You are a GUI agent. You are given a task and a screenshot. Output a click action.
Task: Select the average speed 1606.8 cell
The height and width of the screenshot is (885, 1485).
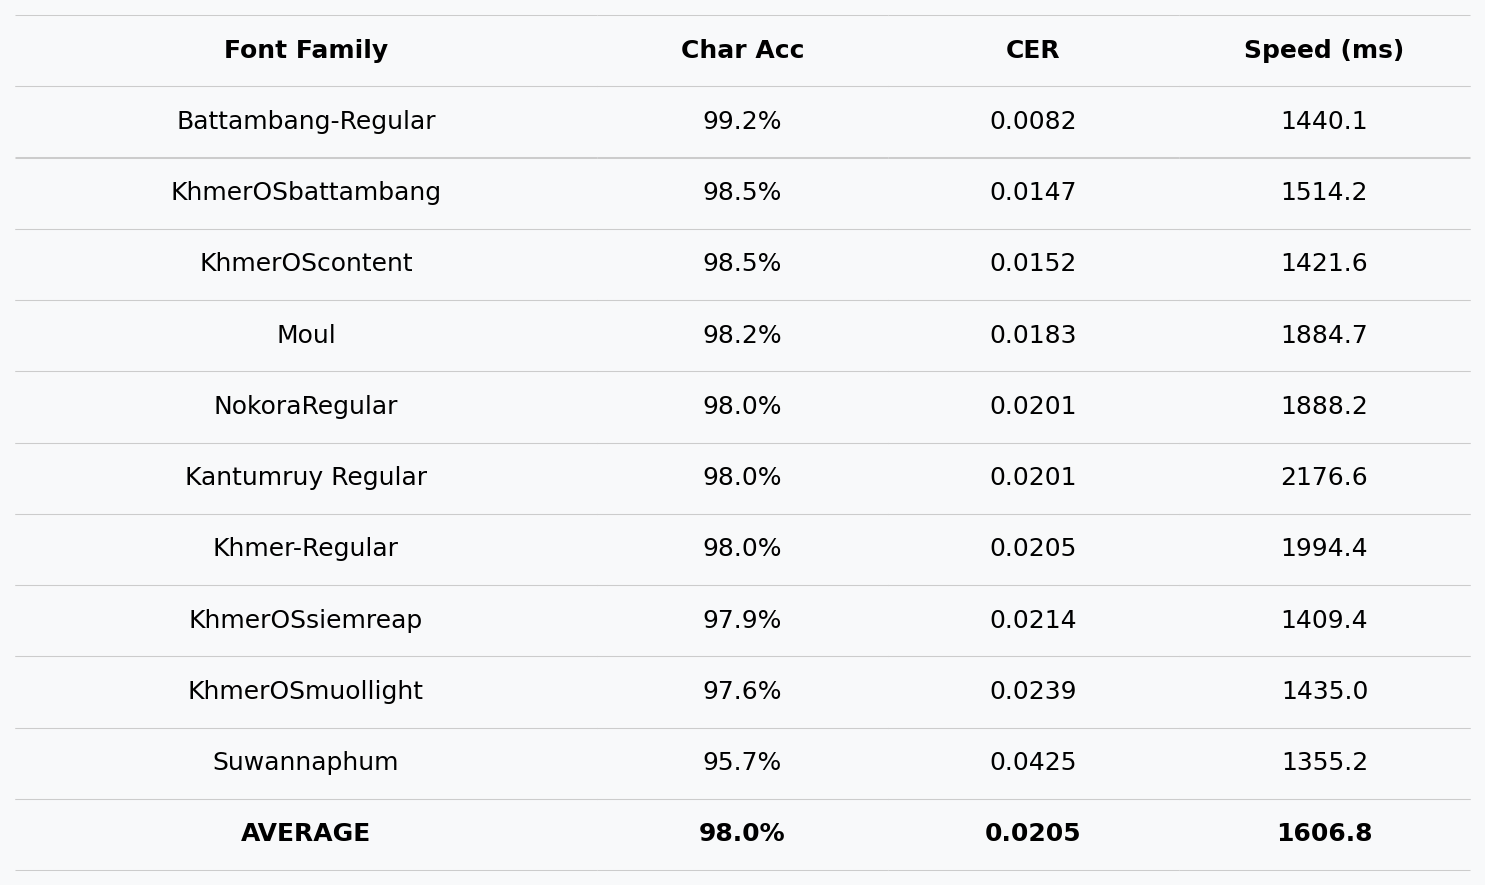pyautogui.click(x=1323, y=834)
